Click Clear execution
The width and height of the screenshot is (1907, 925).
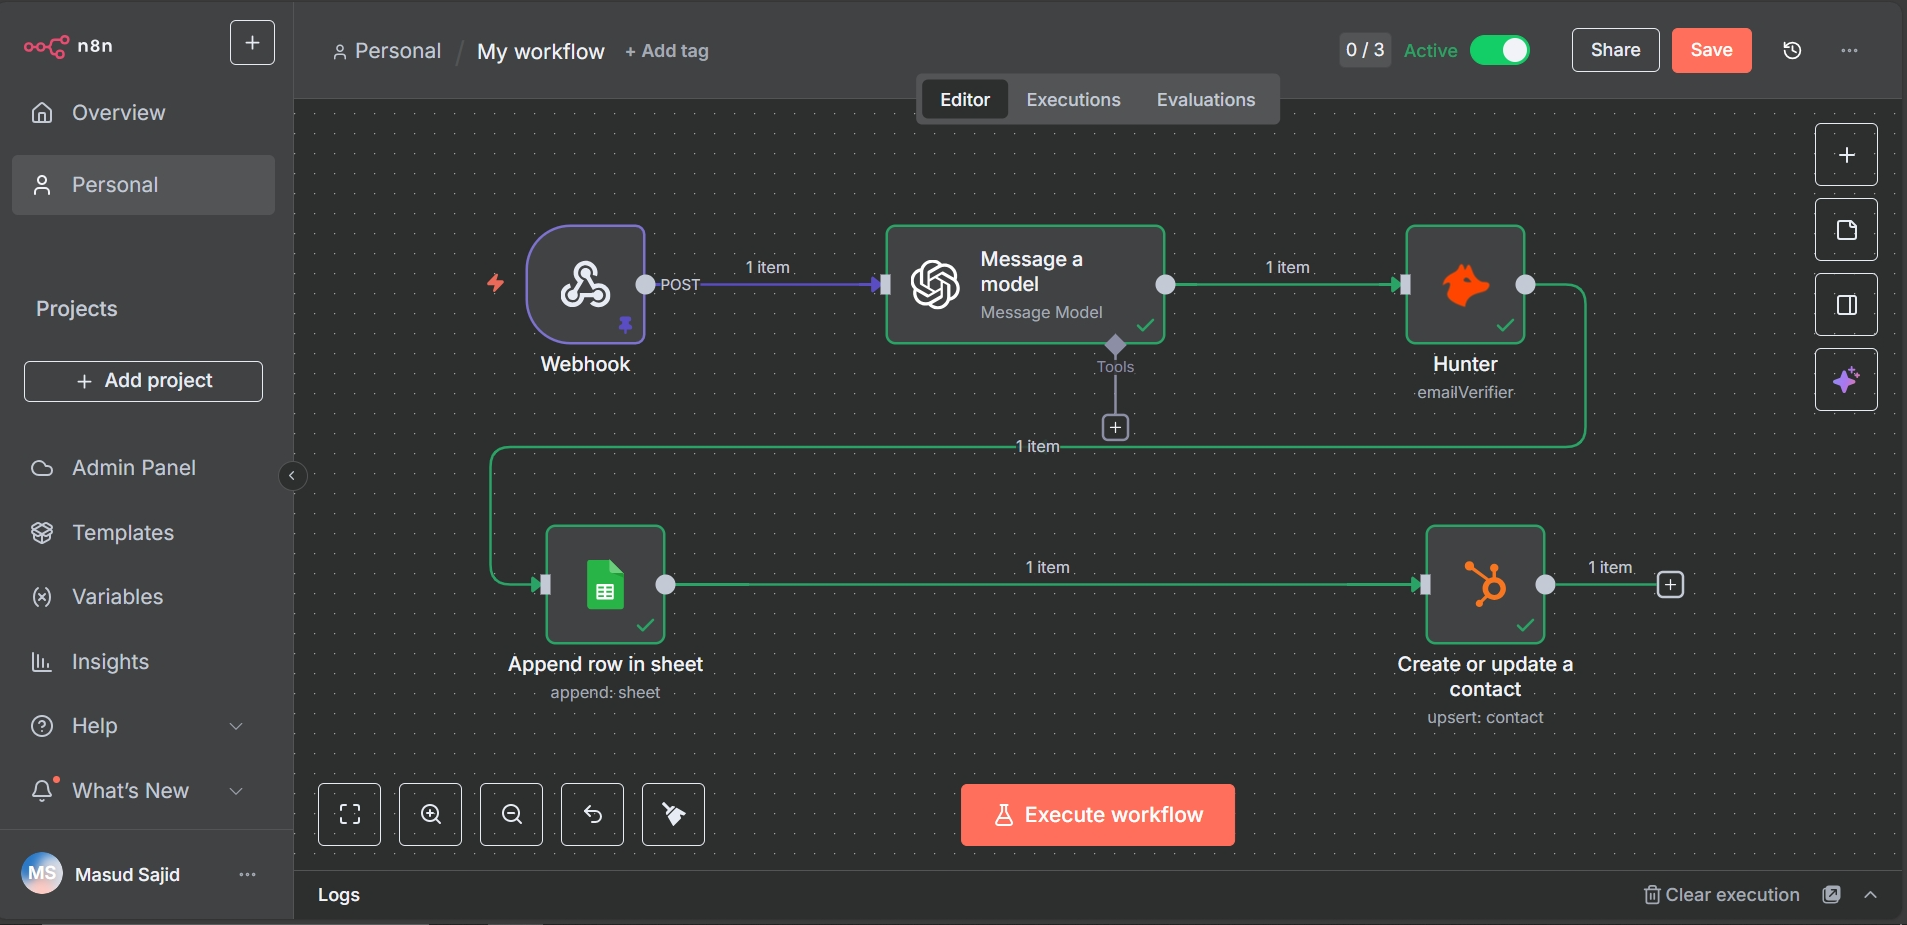pos(1722,895)
